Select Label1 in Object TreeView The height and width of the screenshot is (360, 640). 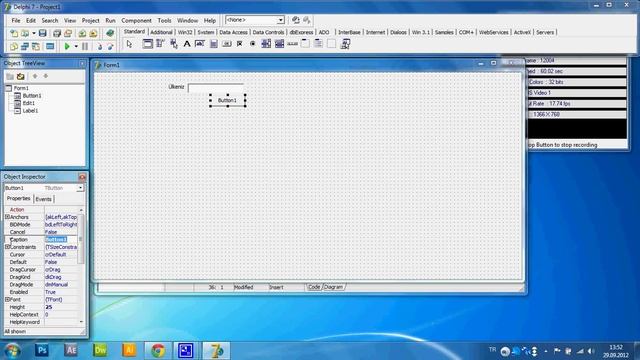[30, 111]
